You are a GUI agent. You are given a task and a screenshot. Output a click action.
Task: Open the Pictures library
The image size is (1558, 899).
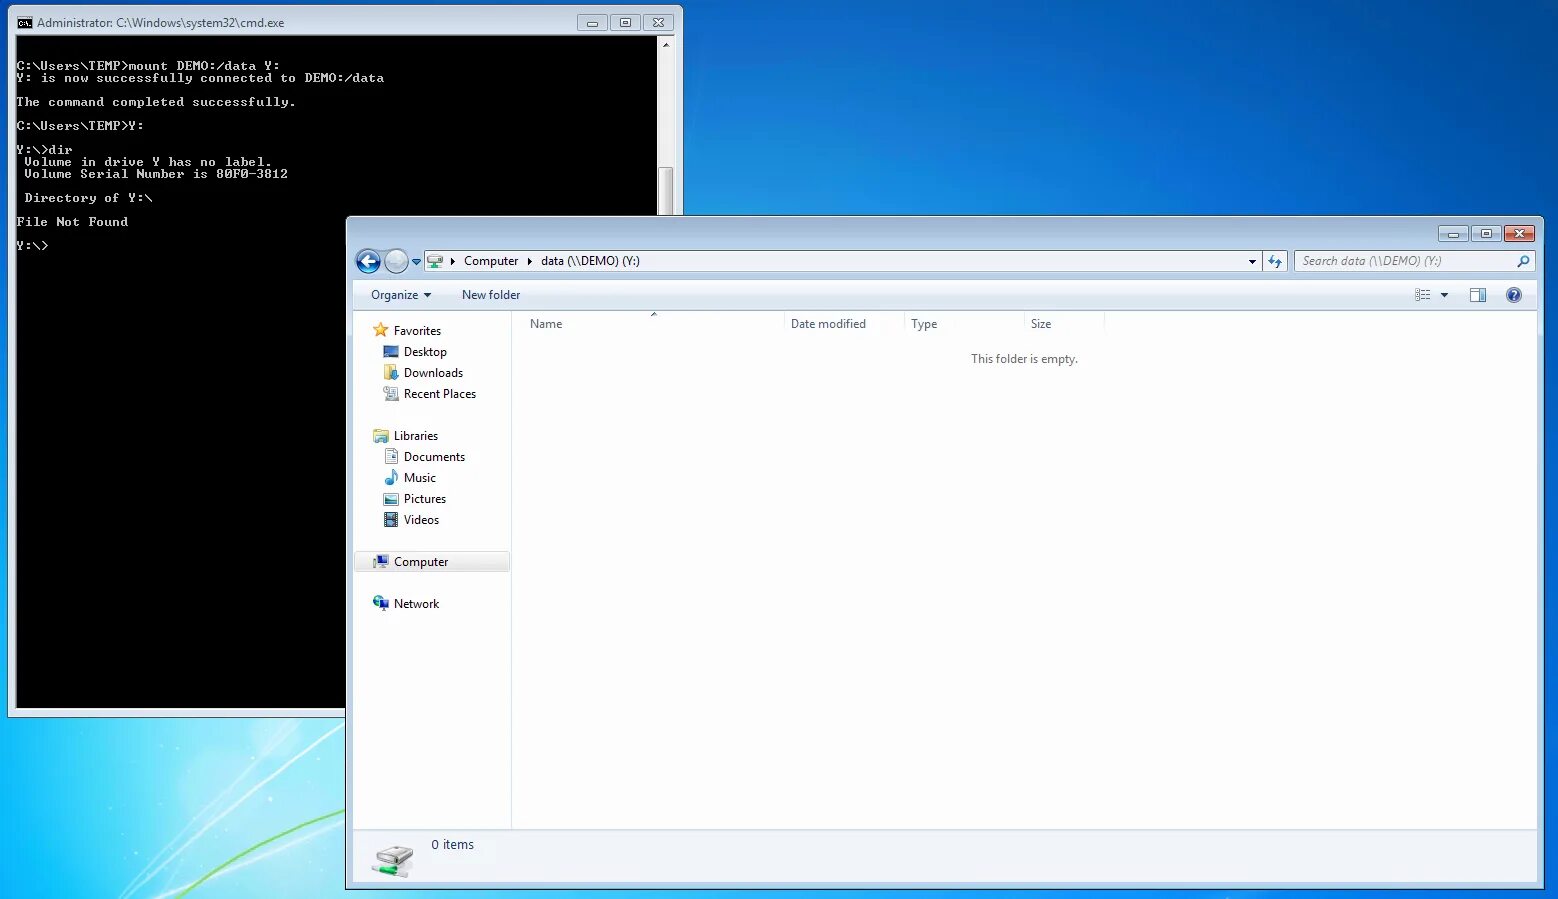pos(425,499)
